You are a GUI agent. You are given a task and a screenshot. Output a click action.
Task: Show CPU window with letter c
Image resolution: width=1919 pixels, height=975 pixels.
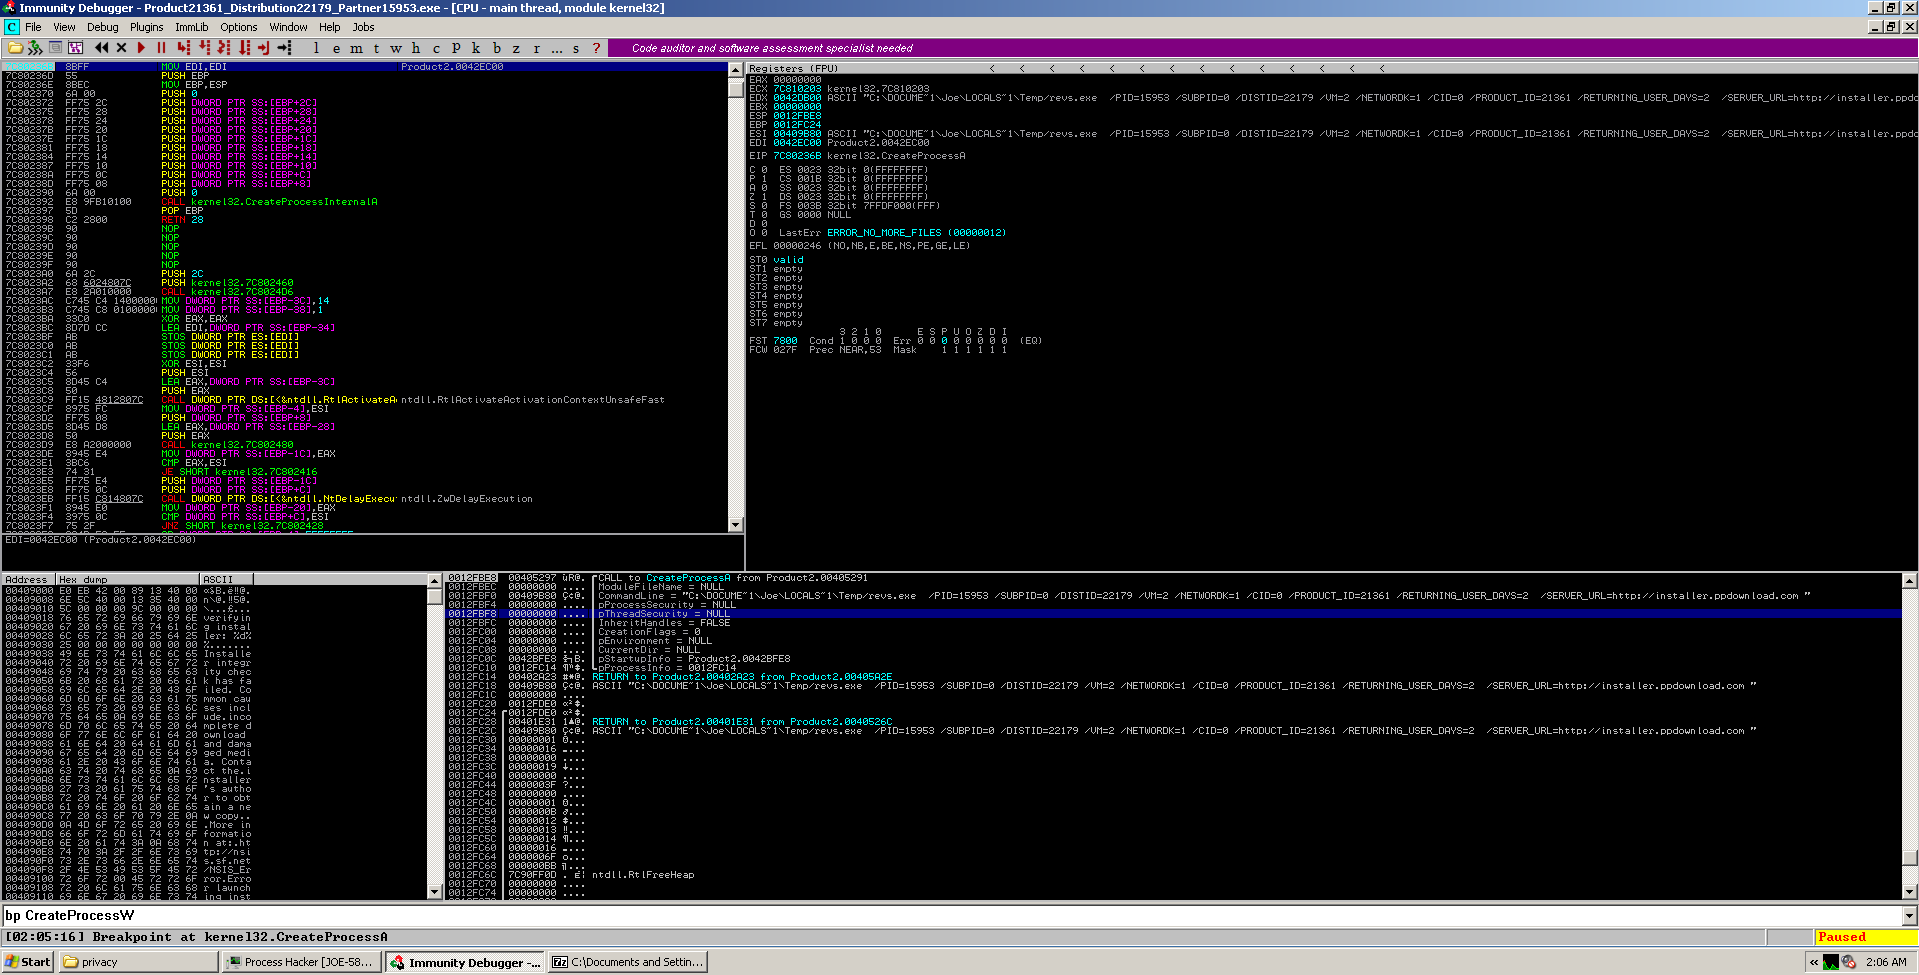coord(436,48)
